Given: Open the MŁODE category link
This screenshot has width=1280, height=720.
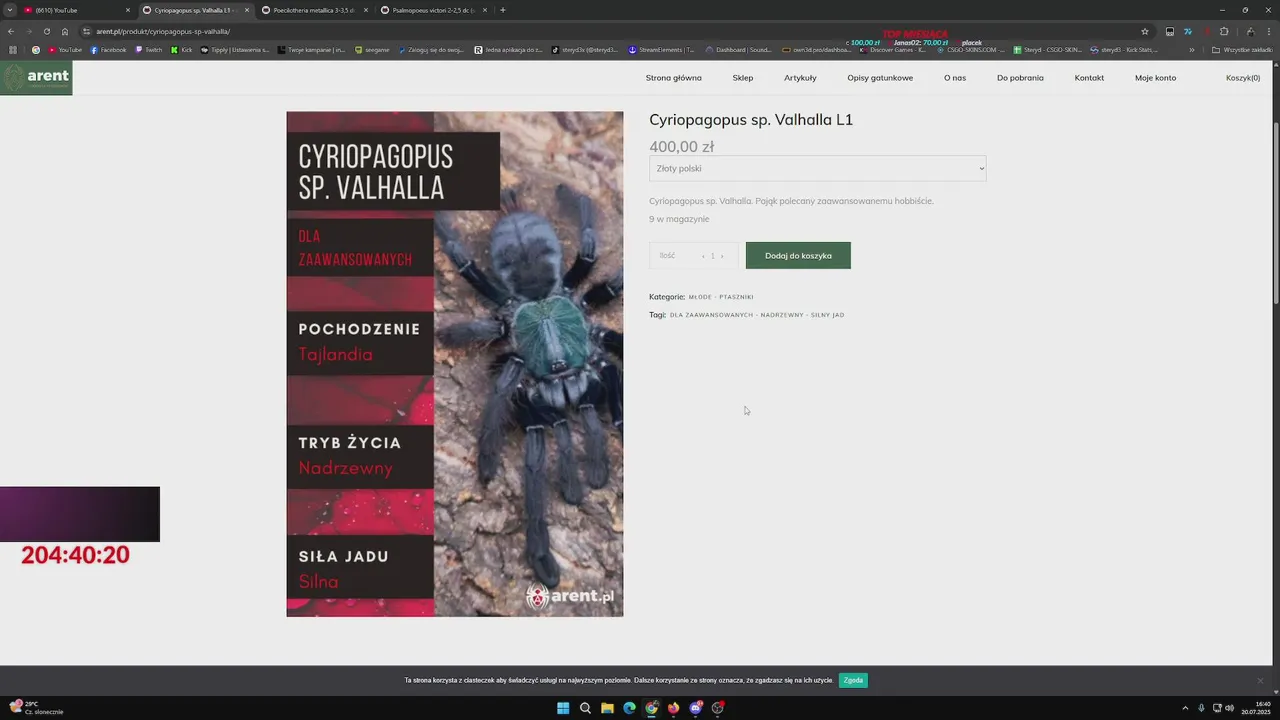Looking at the screenshot, I should click(700, 297).
